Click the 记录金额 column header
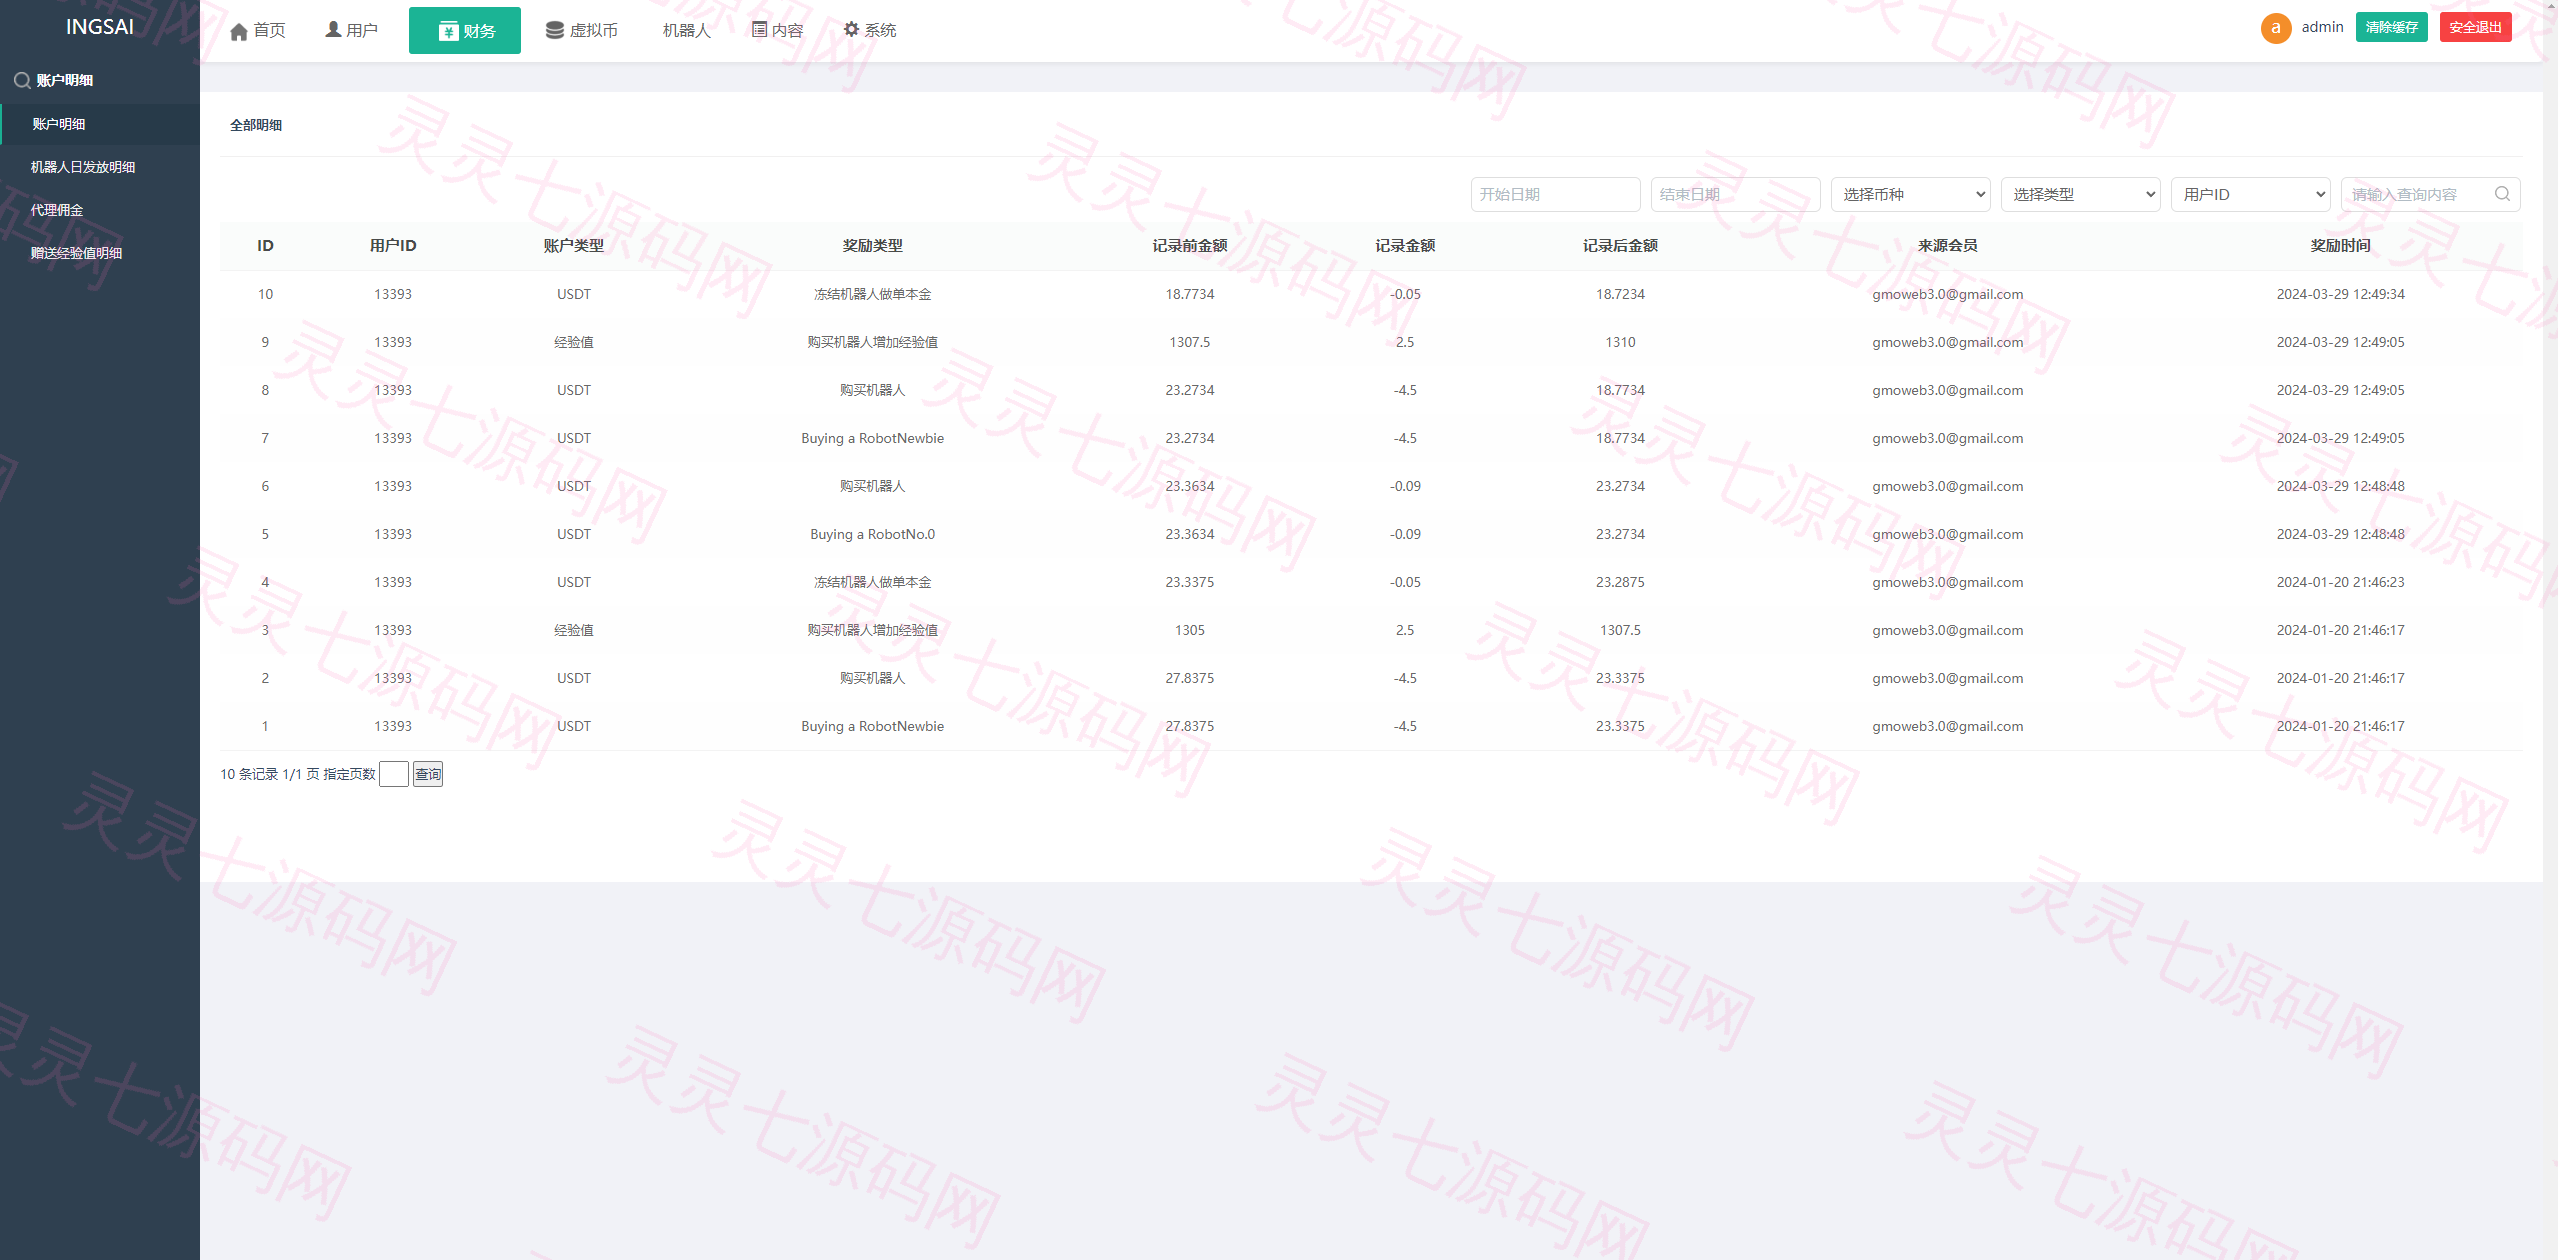Screen dimensions: 2558x1260 pyautogui.click(x=1405, y=245)
